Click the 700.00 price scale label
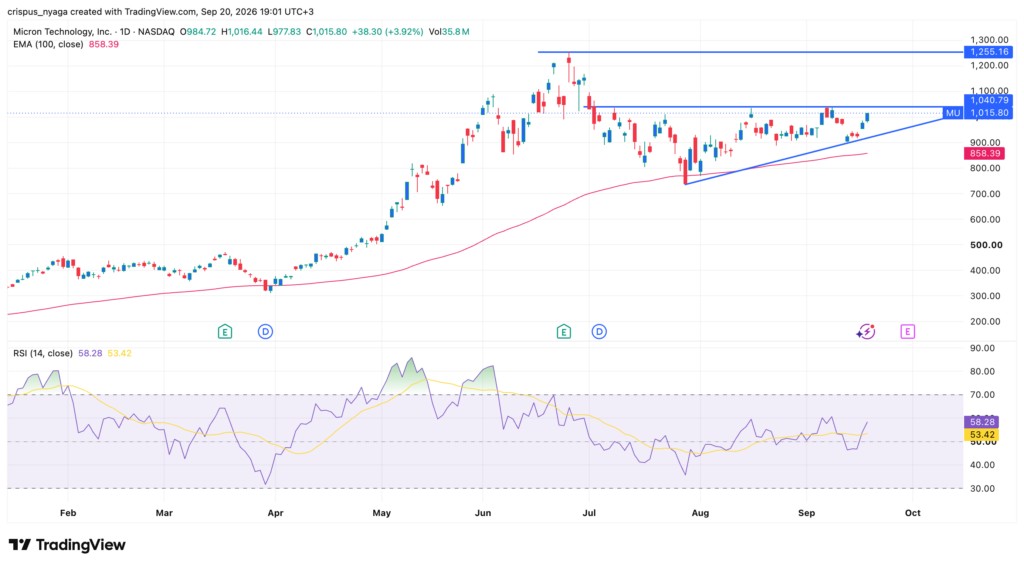This screenshot has width=1024, height=567. 985,194
